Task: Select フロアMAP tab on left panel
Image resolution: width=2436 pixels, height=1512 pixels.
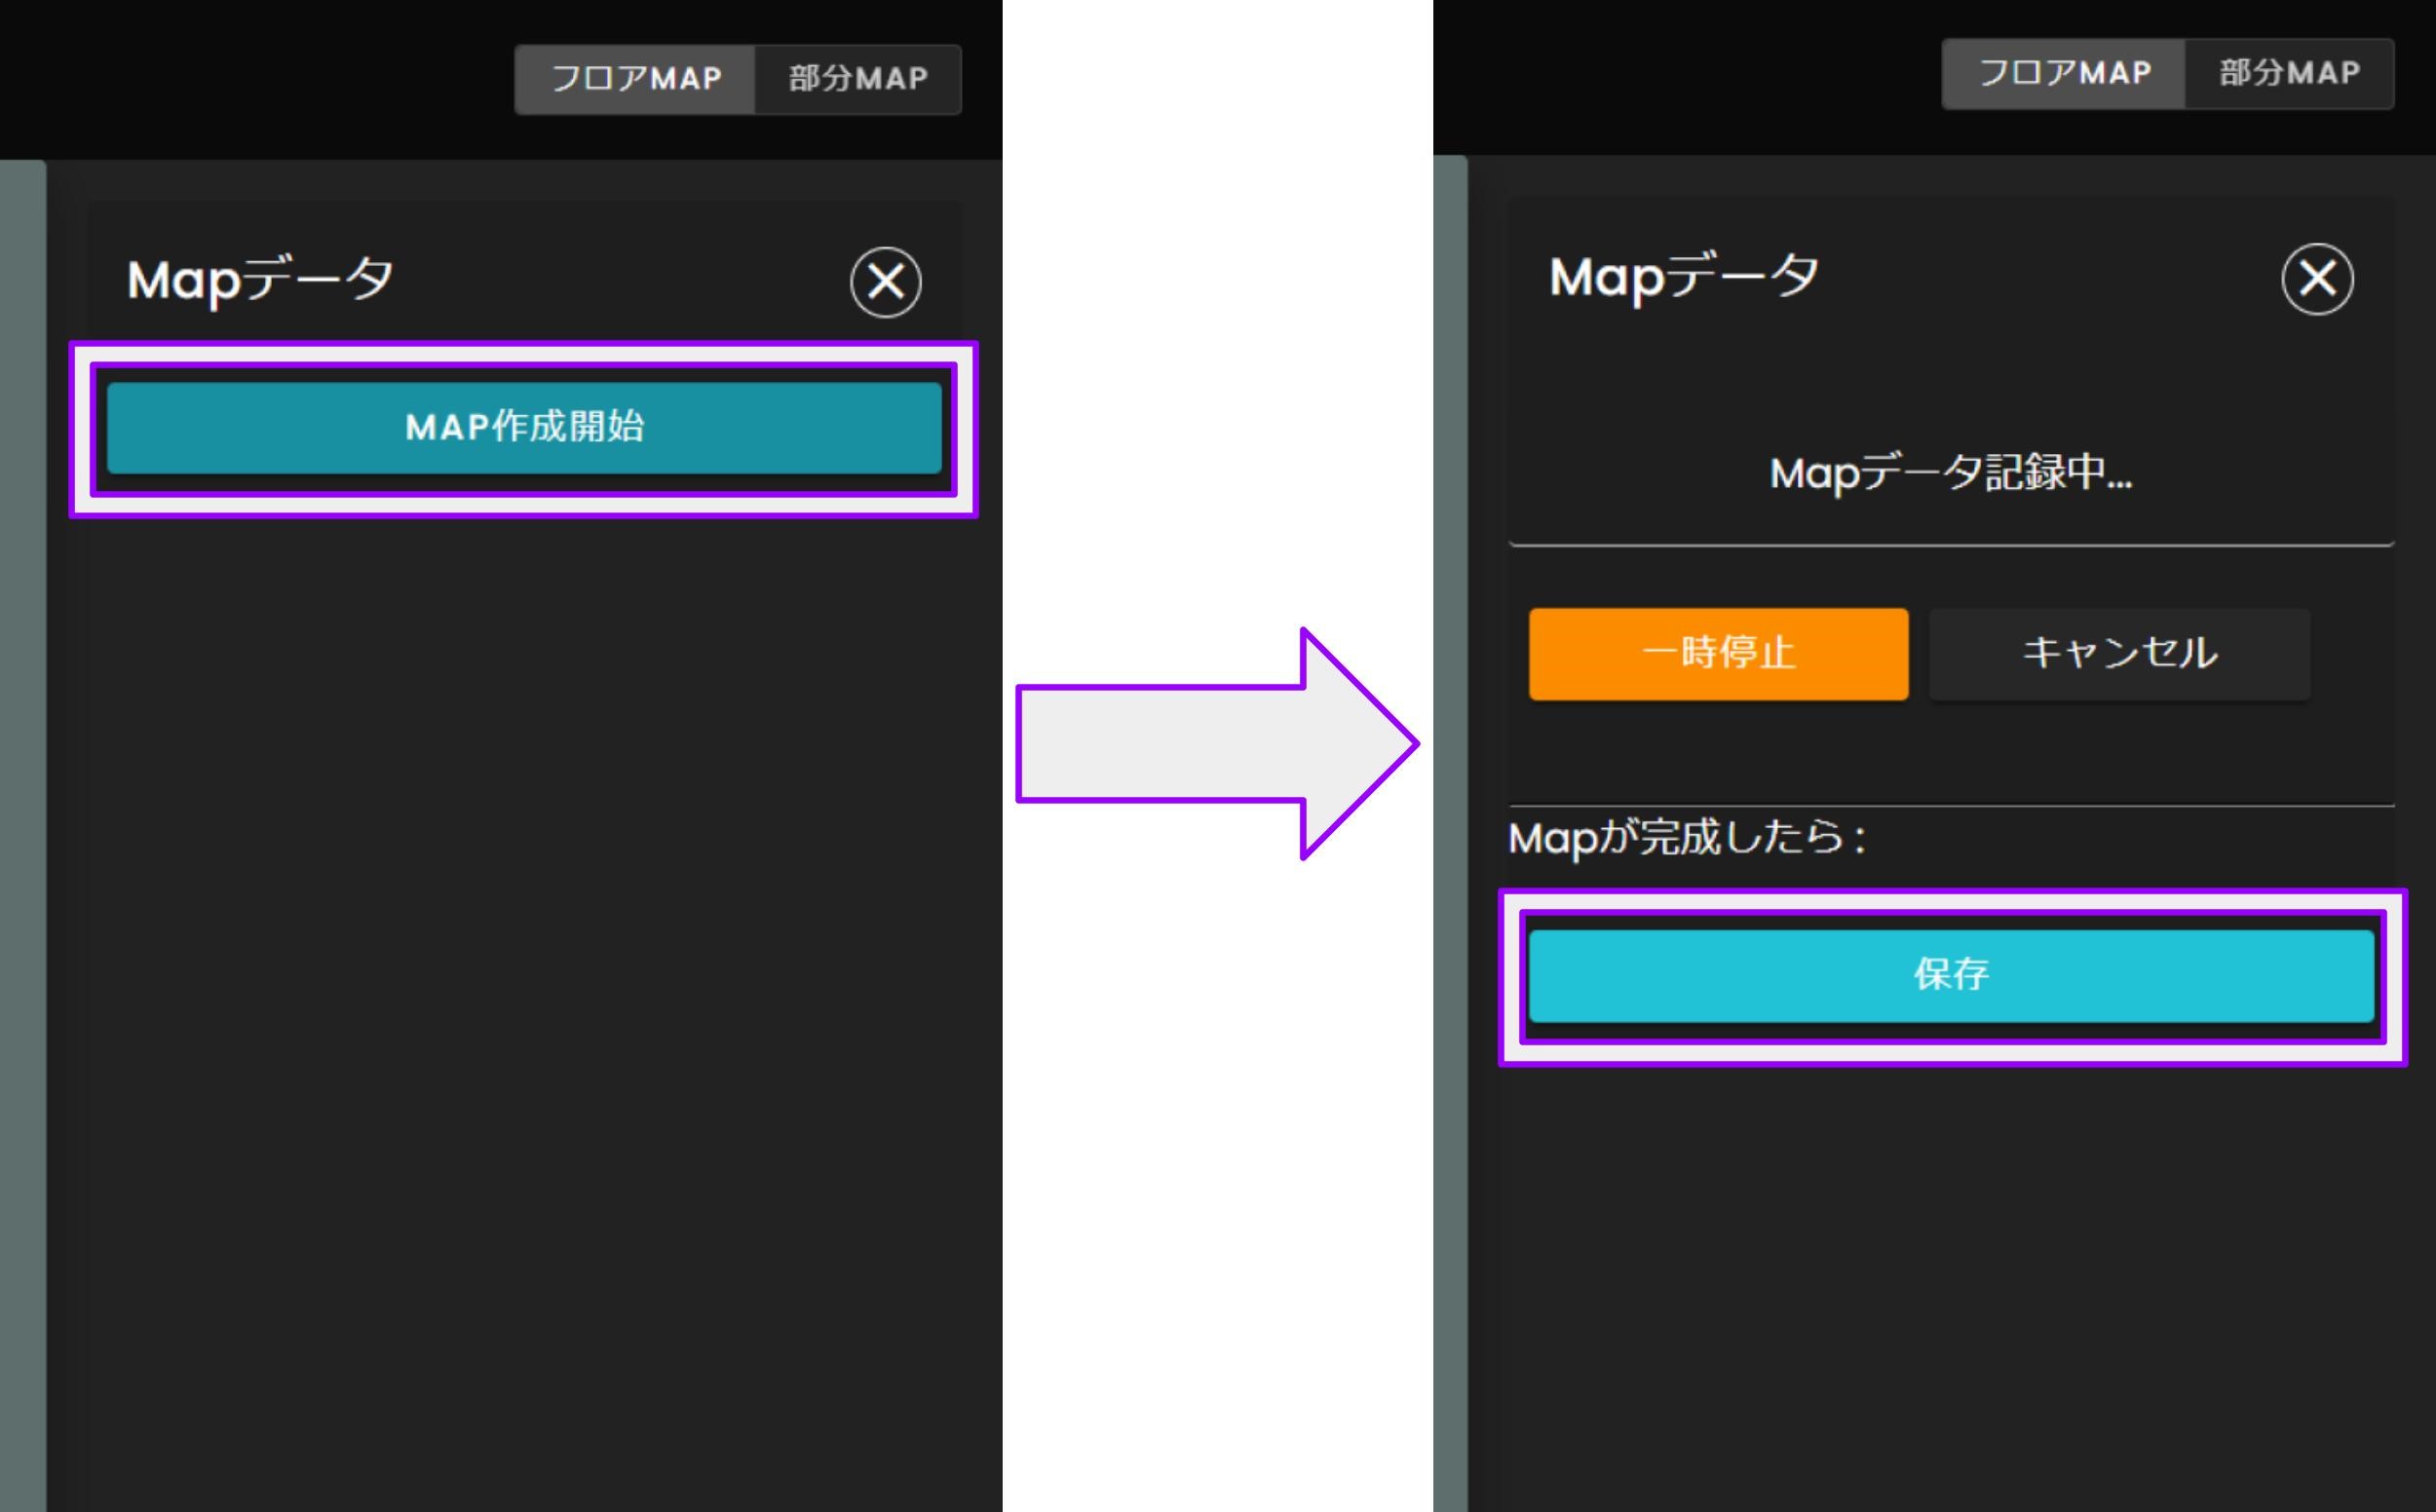Action: coord(636,78)
